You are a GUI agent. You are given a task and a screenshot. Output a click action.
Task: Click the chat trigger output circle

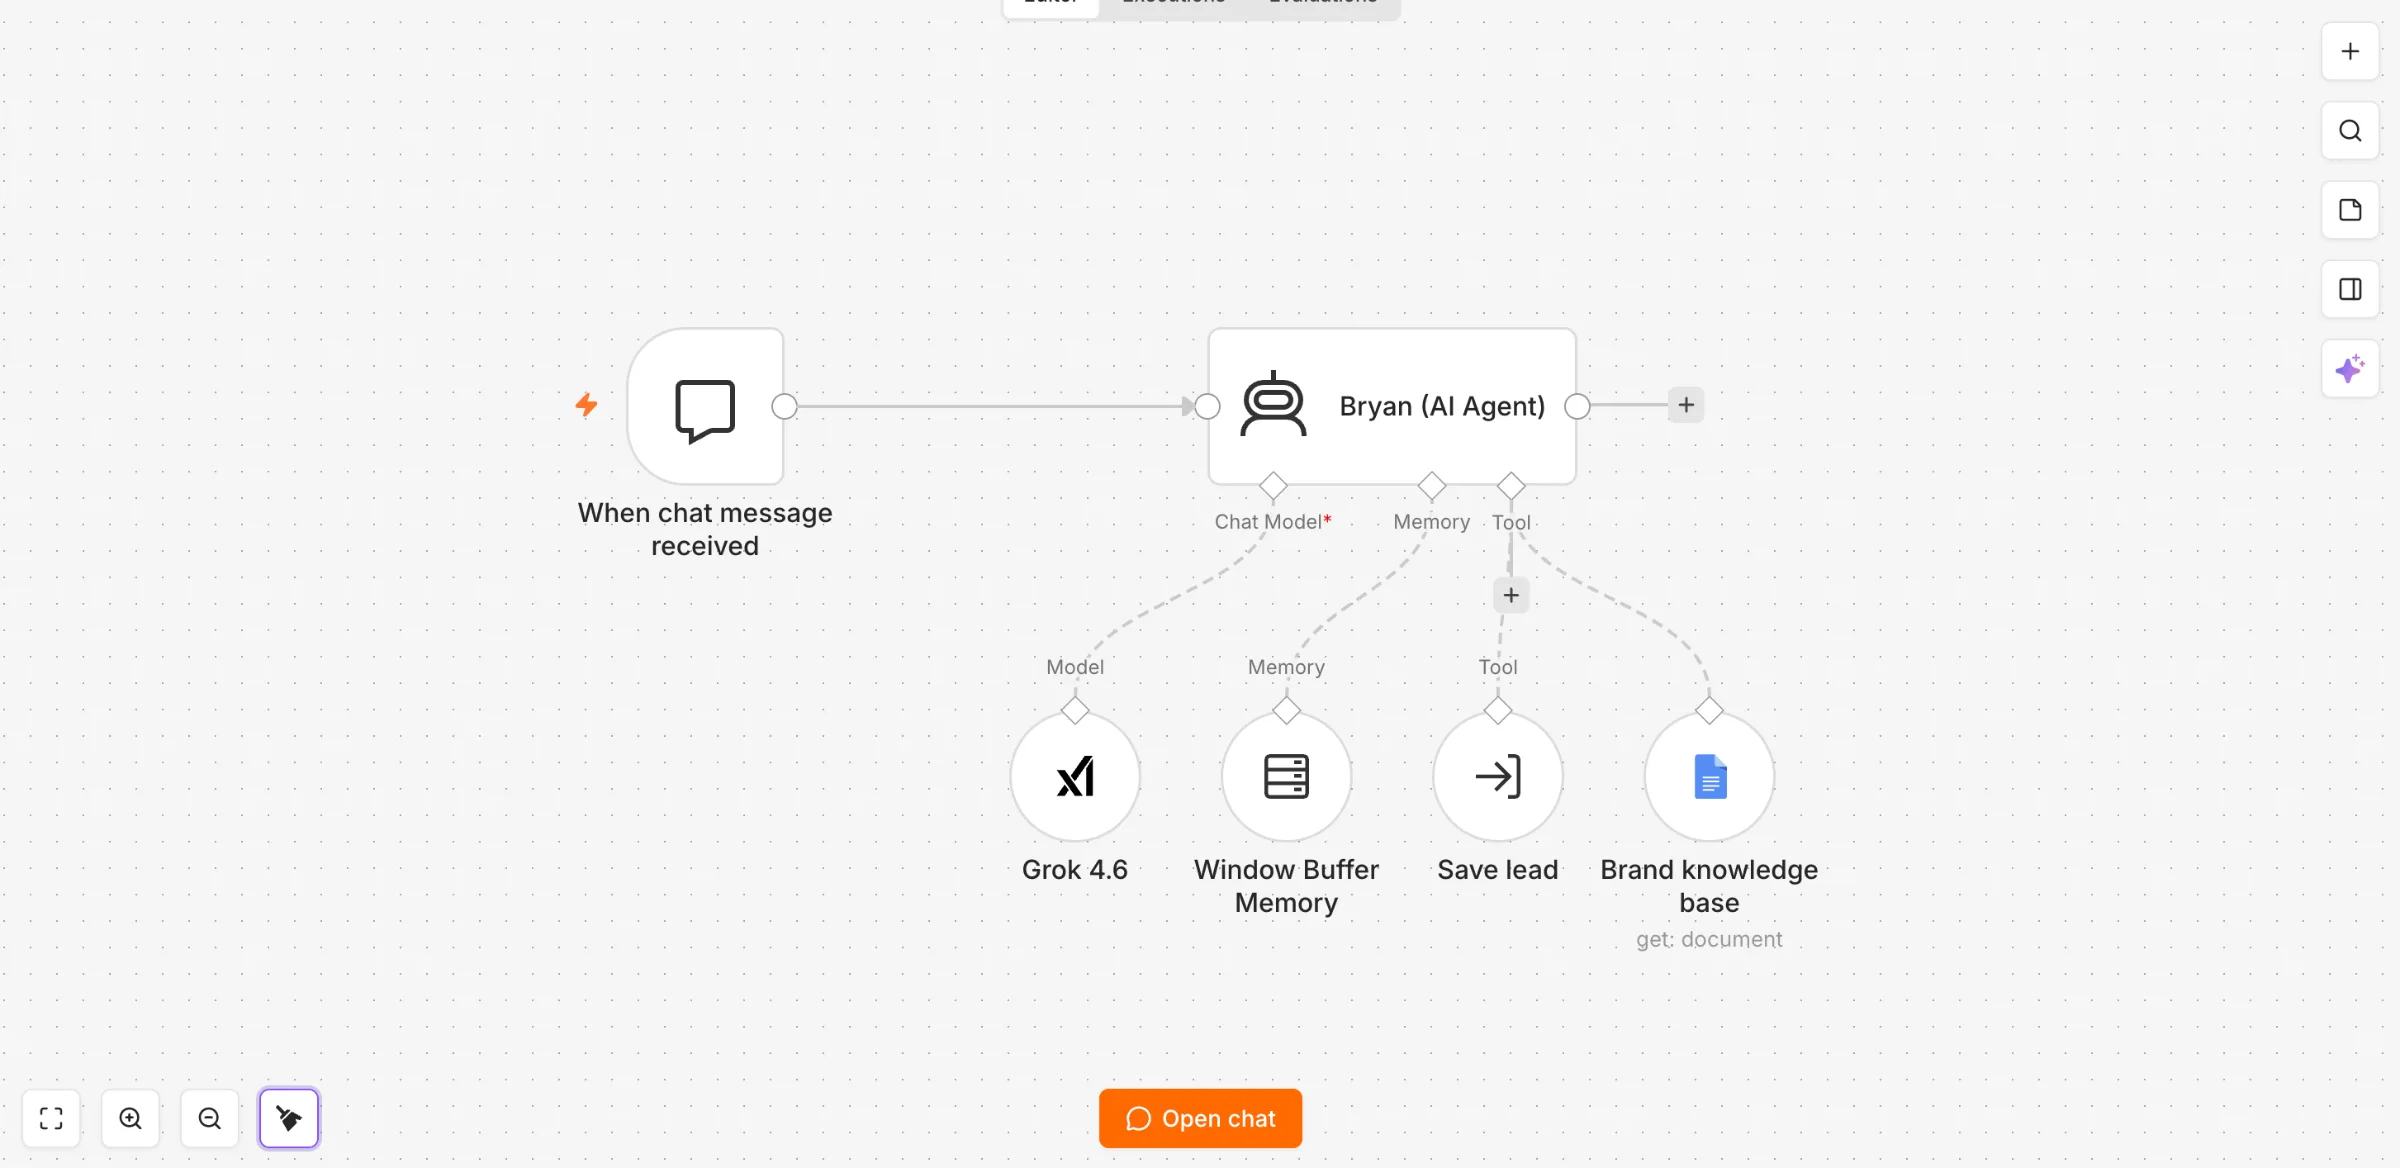tap(785, 406)
